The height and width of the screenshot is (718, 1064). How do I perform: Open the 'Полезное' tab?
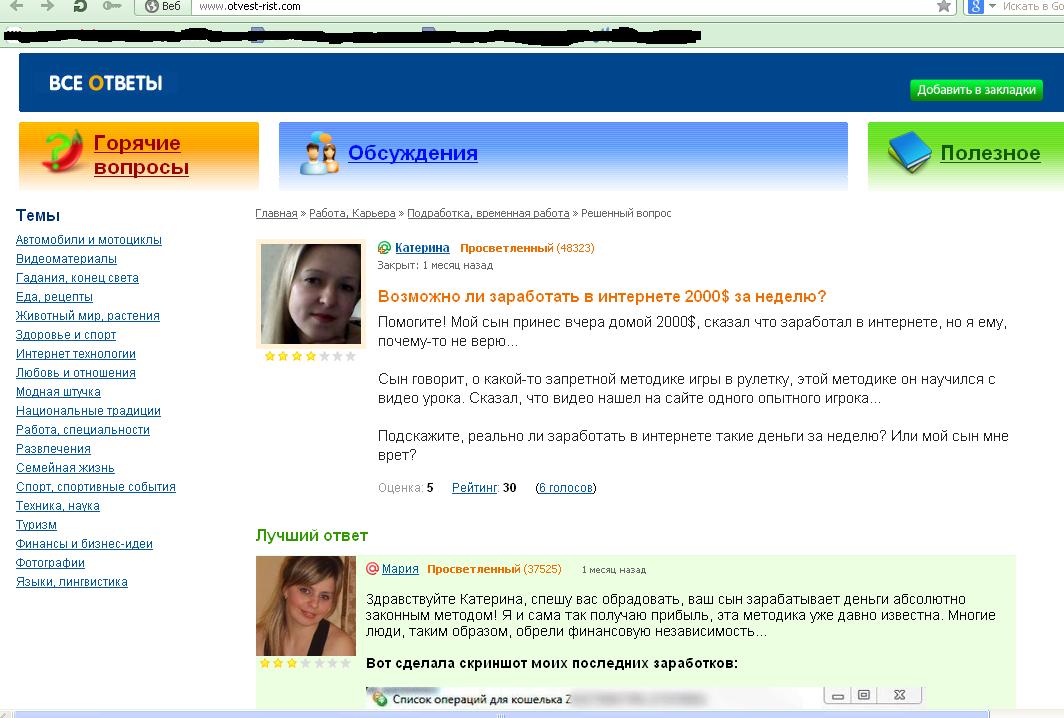pyautogui.click(x=990, y=153)
